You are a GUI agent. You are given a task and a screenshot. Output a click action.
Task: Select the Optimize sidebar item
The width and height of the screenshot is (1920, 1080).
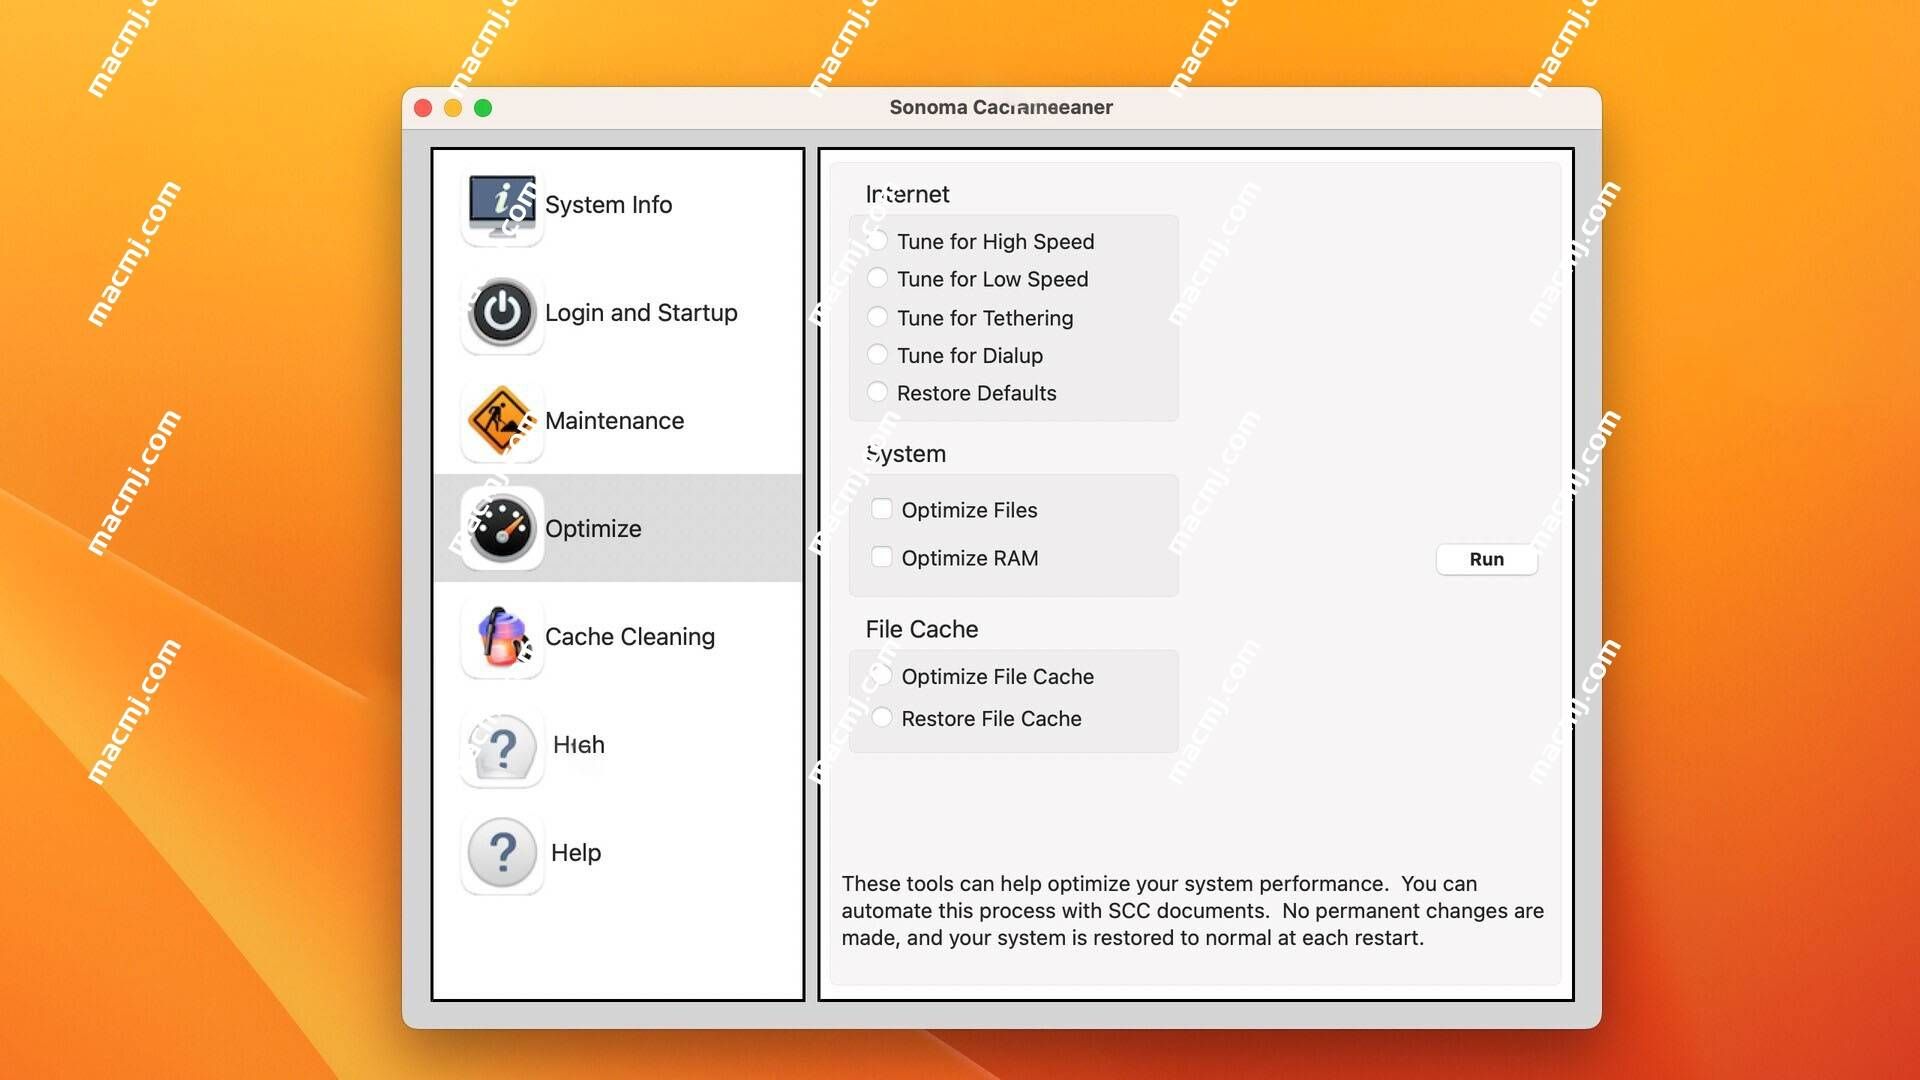click(x=618, y=529)
